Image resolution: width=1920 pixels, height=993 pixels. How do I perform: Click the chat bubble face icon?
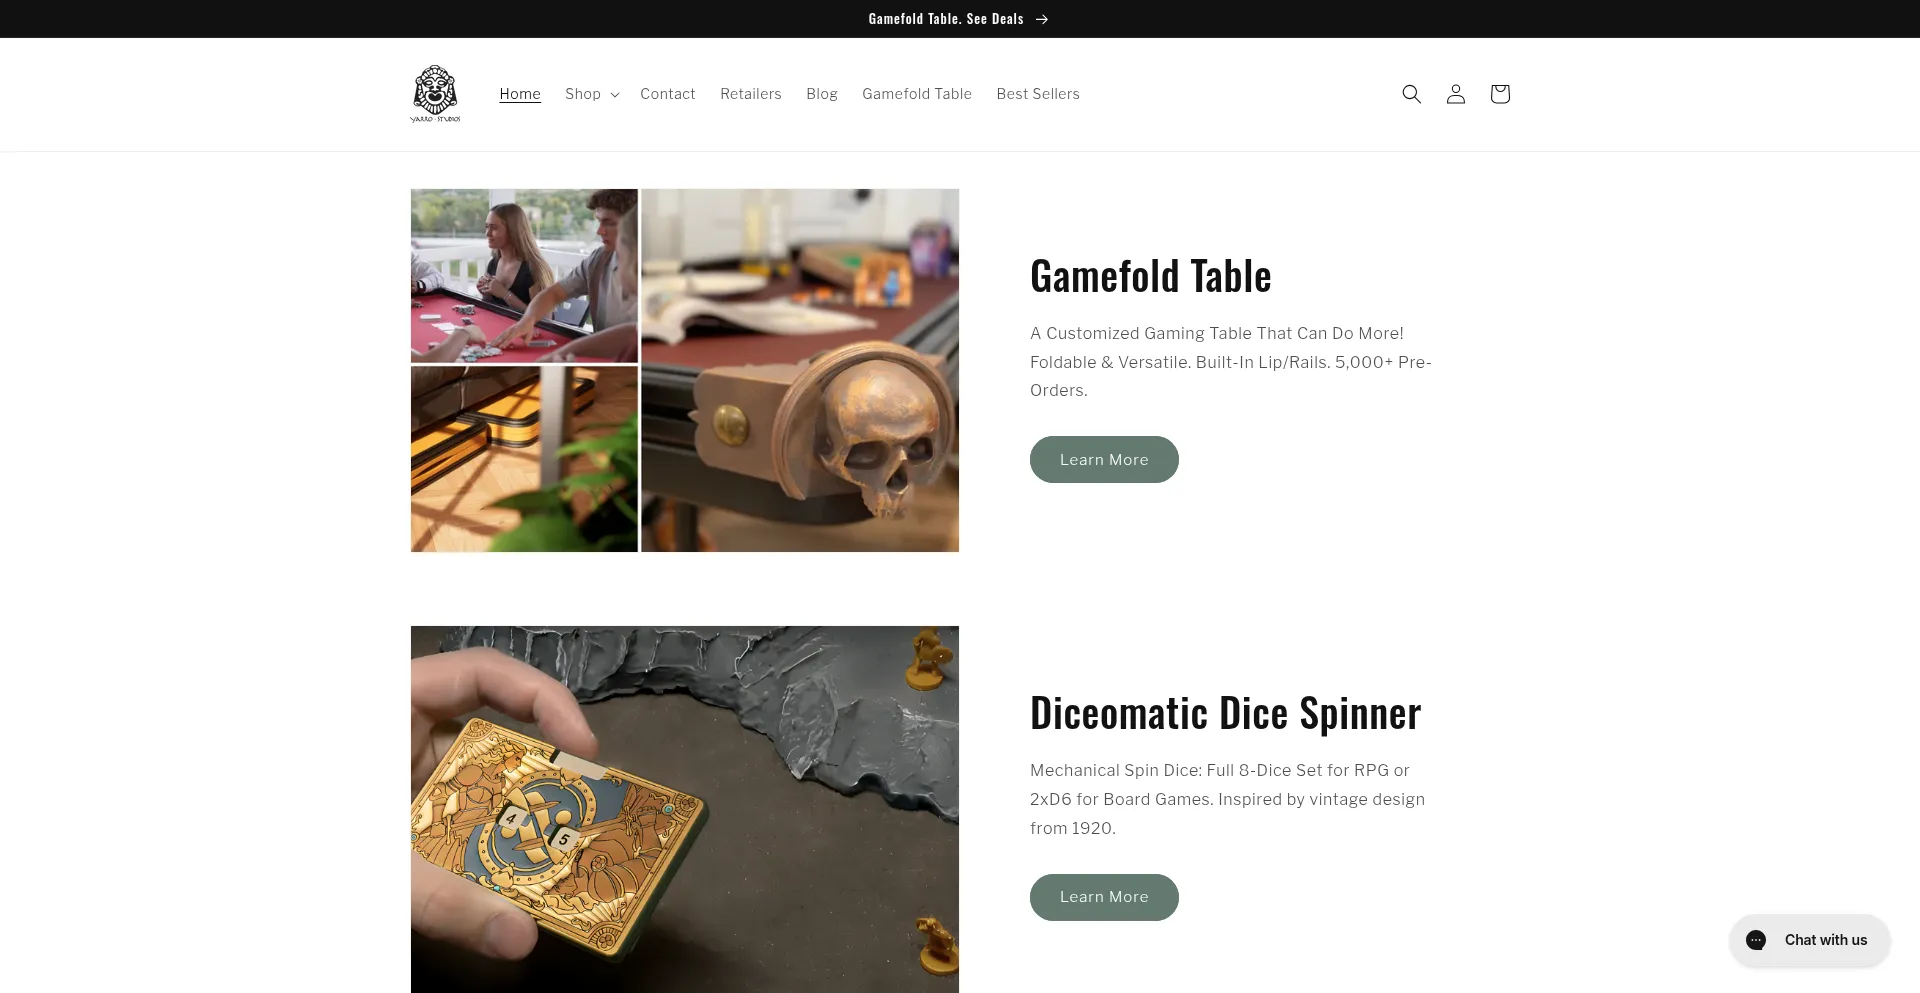[x=1756, y=940]
